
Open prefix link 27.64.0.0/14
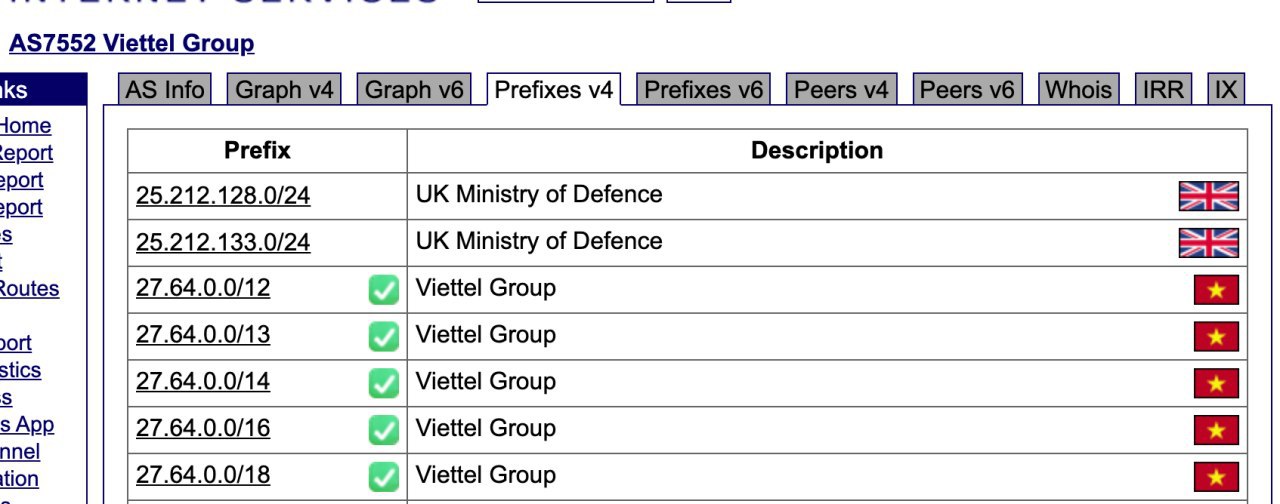[203, 382]
